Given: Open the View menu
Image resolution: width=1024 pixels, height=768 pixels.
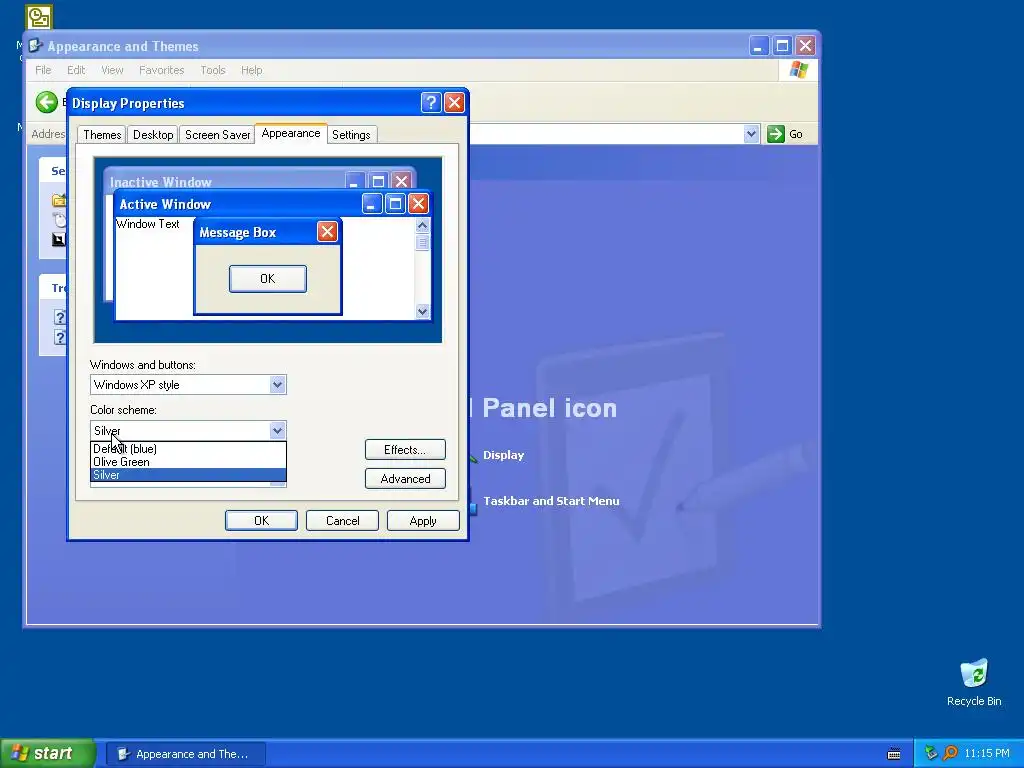Looking at the screenshot, I should pyautogui.click(x=112, y=70).
